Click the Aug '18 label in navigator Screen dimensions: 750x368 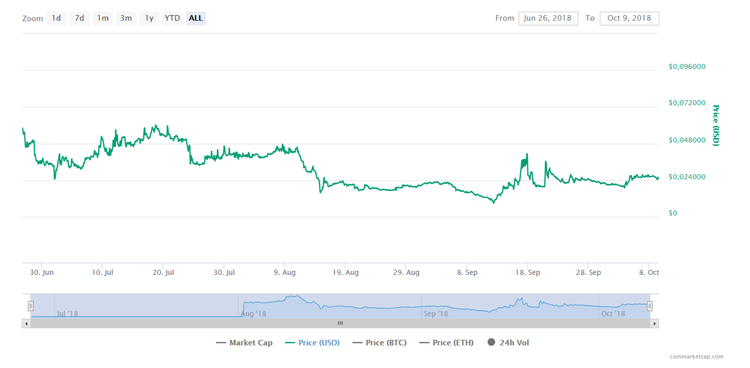click(x=254, y=314)
